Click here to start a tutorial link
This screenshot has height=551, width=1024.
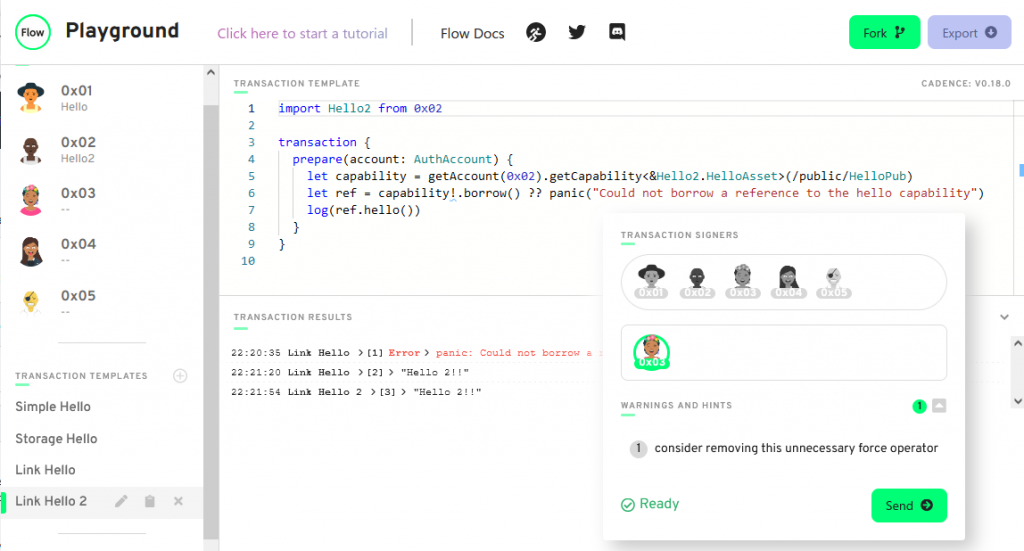point(302,33)
